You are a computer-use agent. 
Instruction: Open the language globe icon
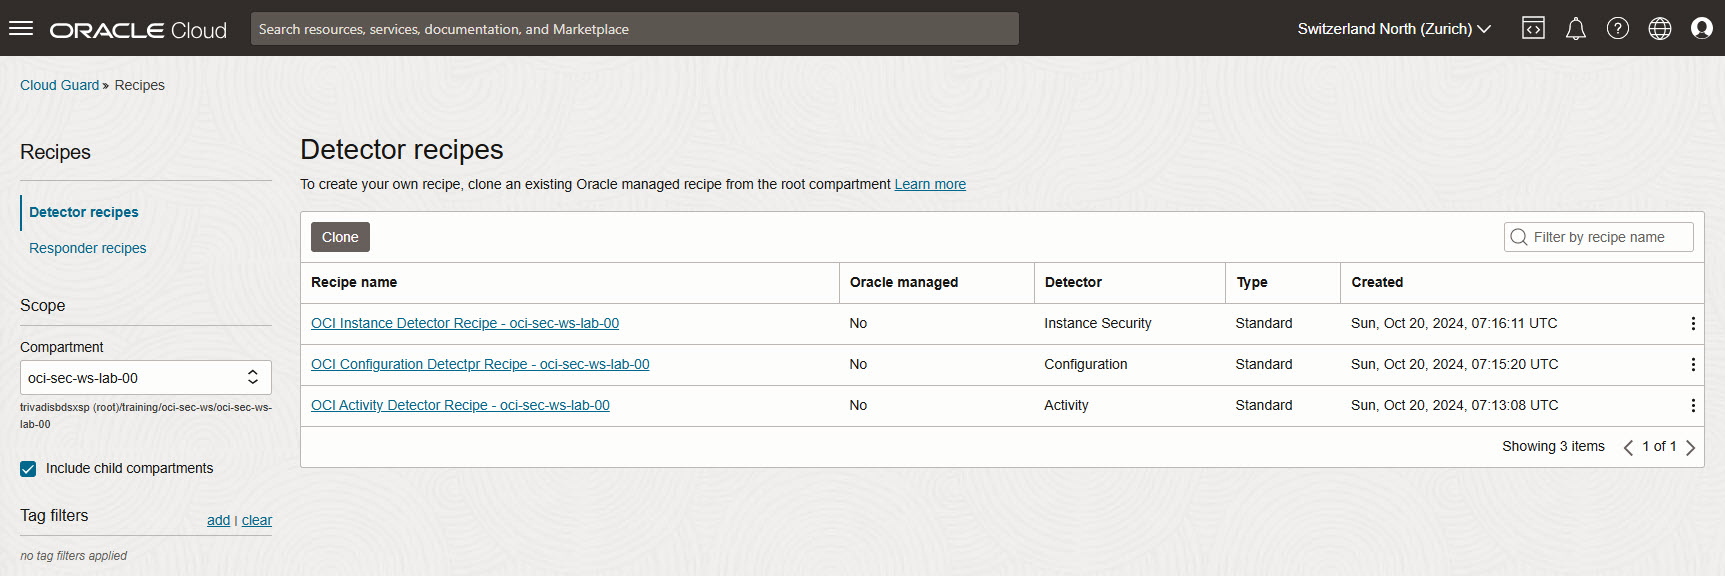click(1660, 29)
